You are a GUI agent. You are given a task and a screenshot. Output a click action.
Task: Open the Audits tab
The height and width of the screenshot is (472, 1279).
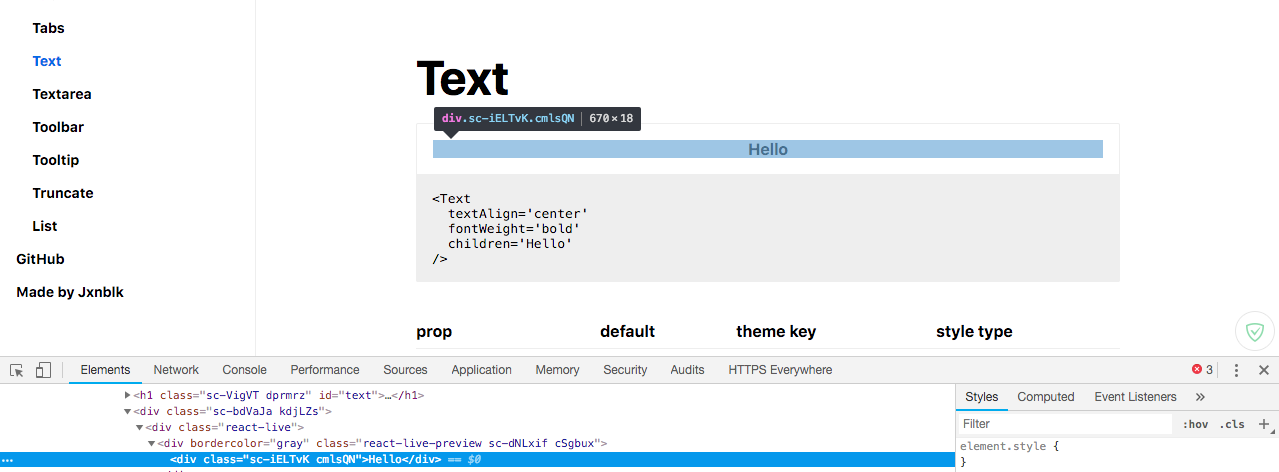click(687, 370)
